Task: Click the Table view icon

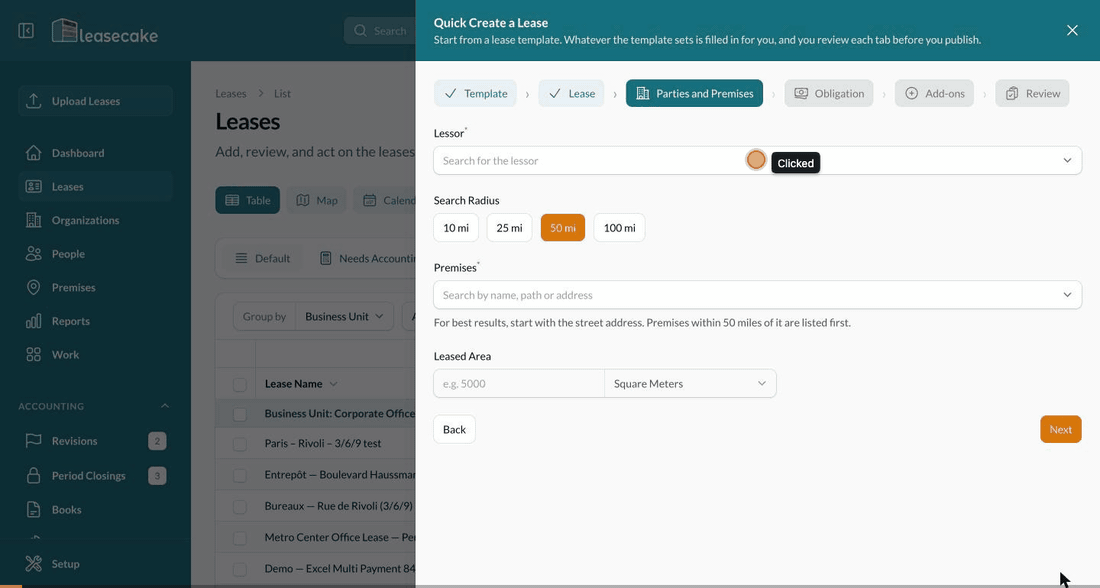Action: point(232,201)
